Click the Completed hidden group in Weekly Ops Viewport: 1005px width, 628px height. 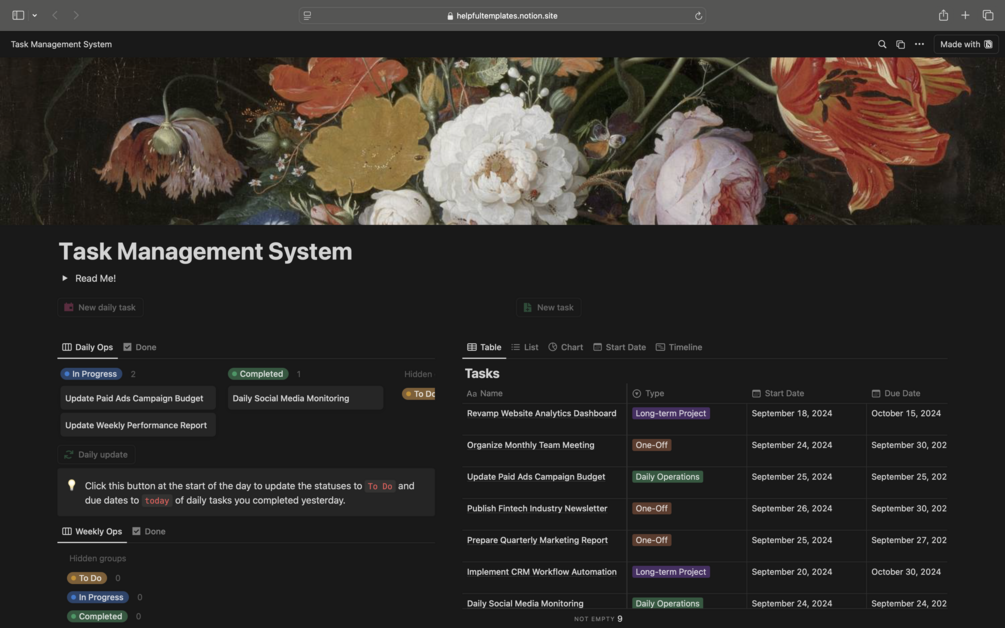[x=97, y=616]
